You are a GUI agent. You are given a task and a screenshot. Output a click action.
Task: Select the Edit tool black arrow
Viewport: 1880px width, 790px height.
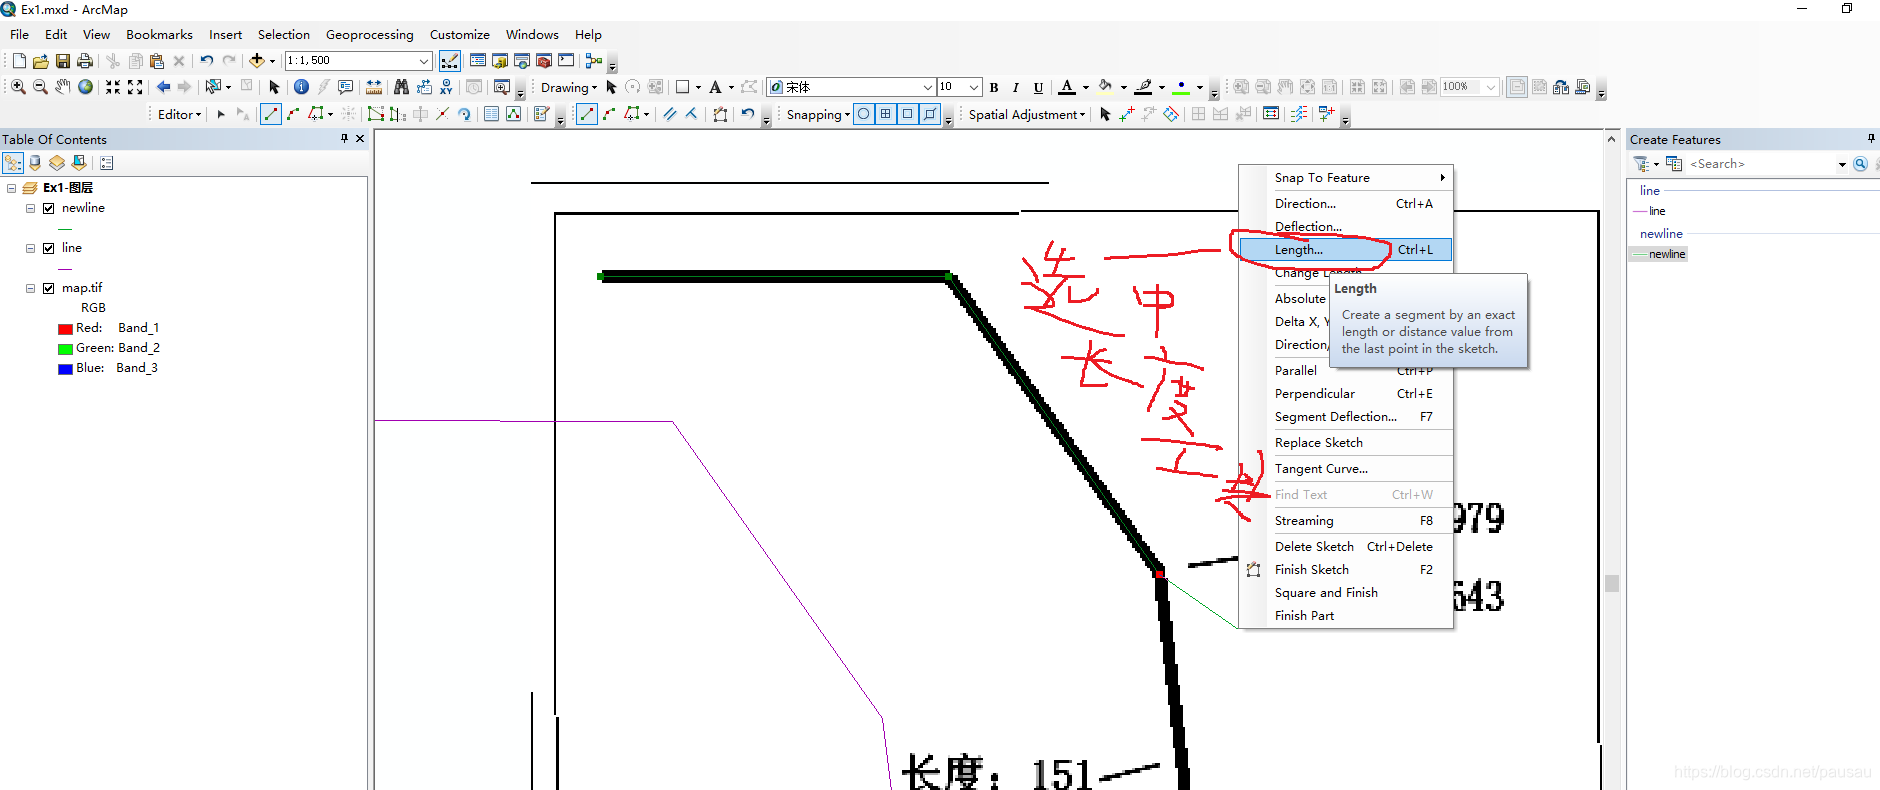(x=220, y=114)
